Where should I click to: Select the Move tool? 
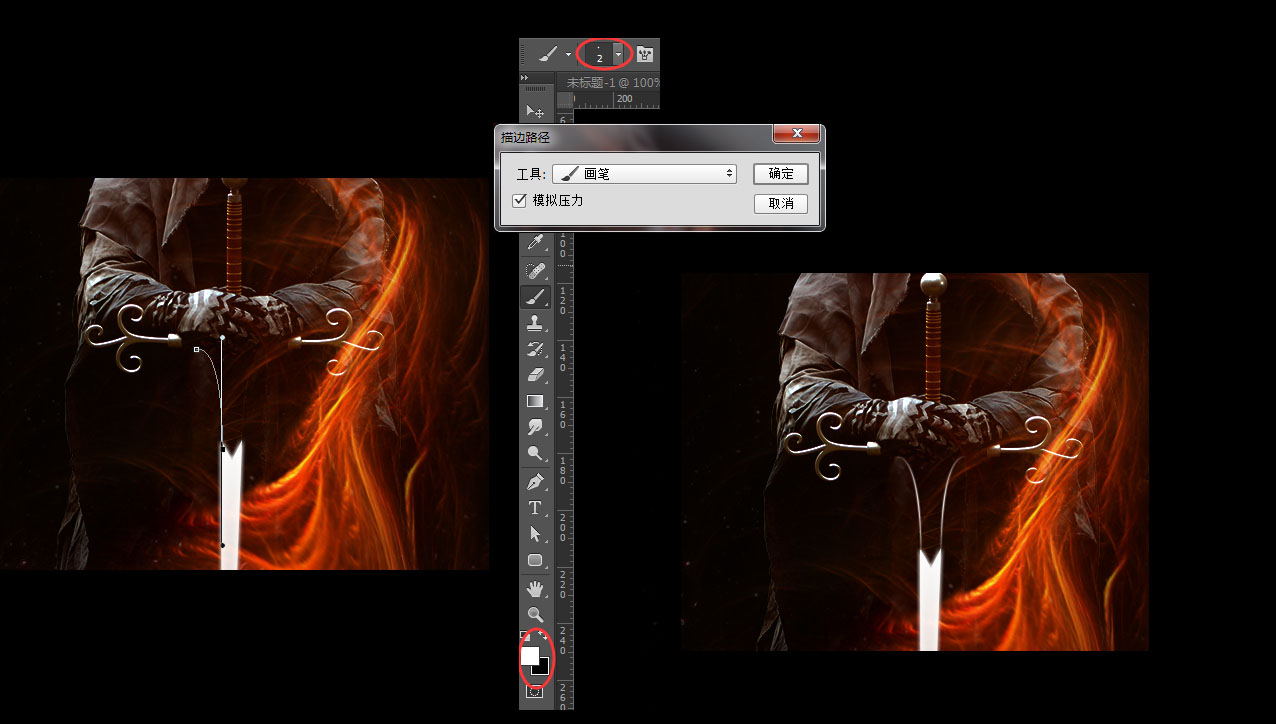click(x=535, y=111)
